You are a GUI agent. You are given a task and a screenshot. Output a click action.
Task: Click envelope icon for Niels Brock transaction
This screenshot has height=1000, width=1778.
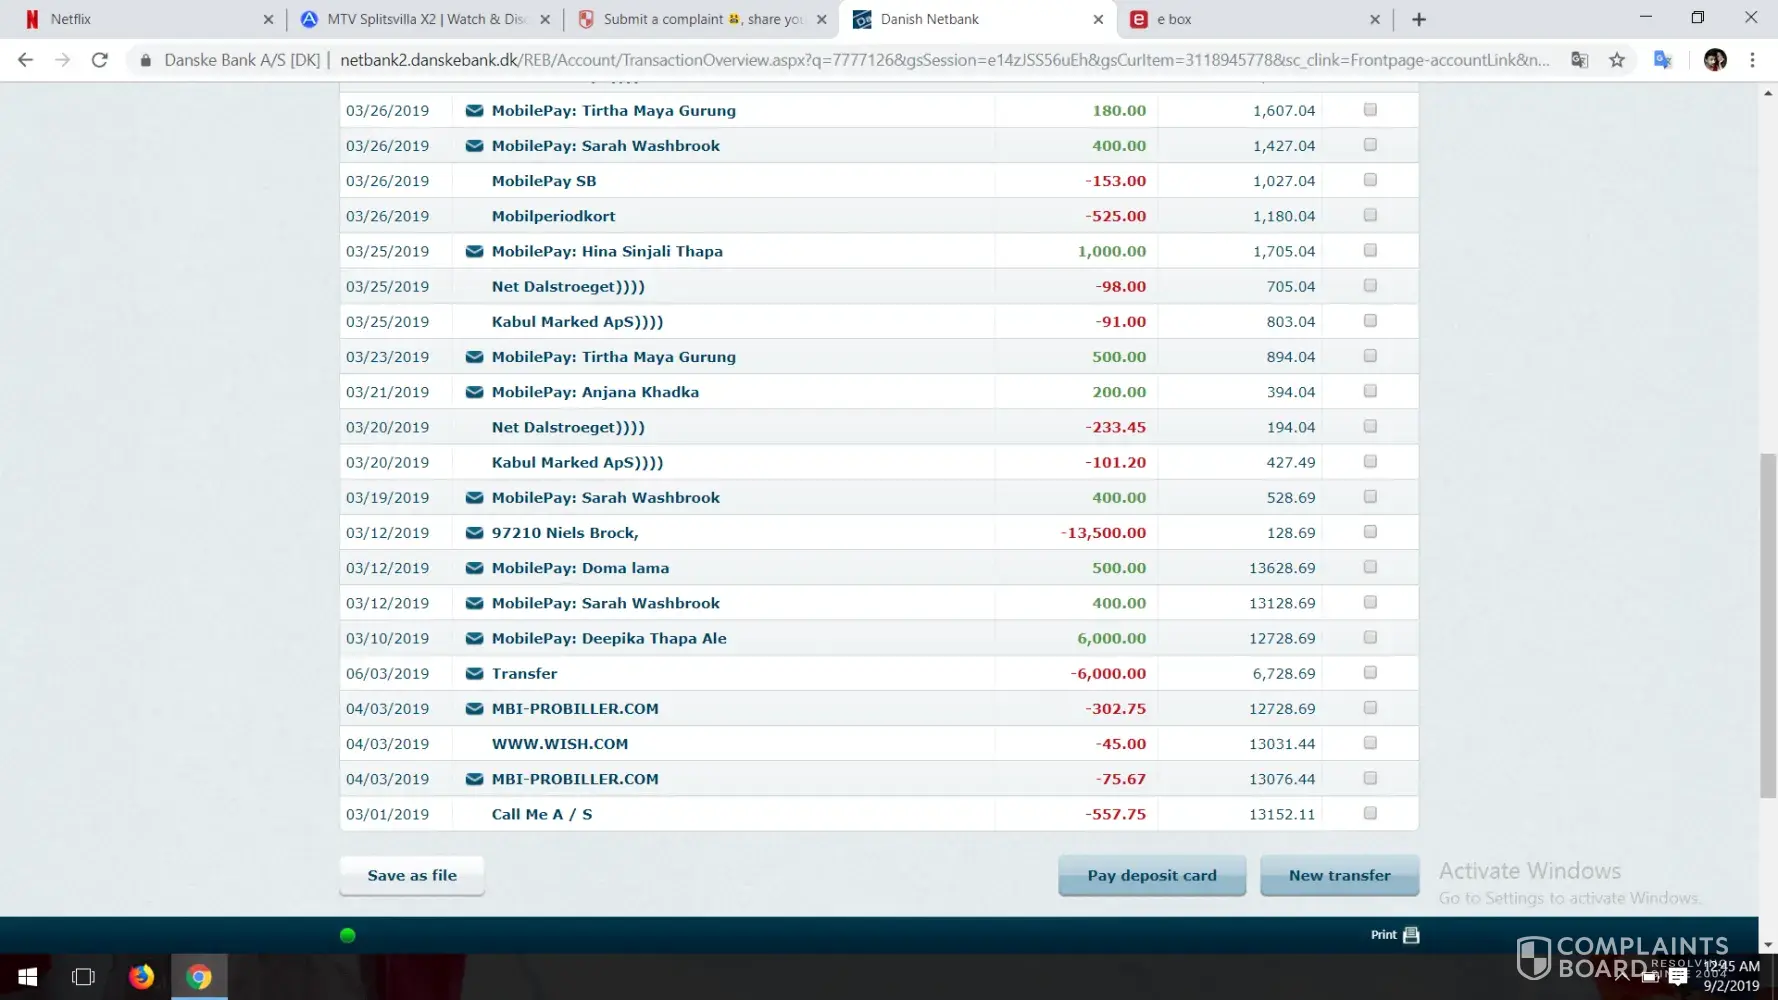click(x=475, y=533)
